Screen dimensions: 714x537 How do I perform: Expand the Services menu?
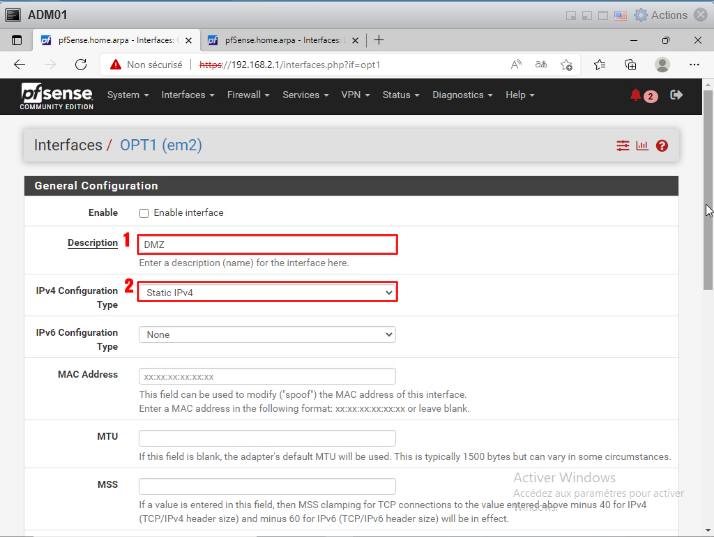pos(305,95)
